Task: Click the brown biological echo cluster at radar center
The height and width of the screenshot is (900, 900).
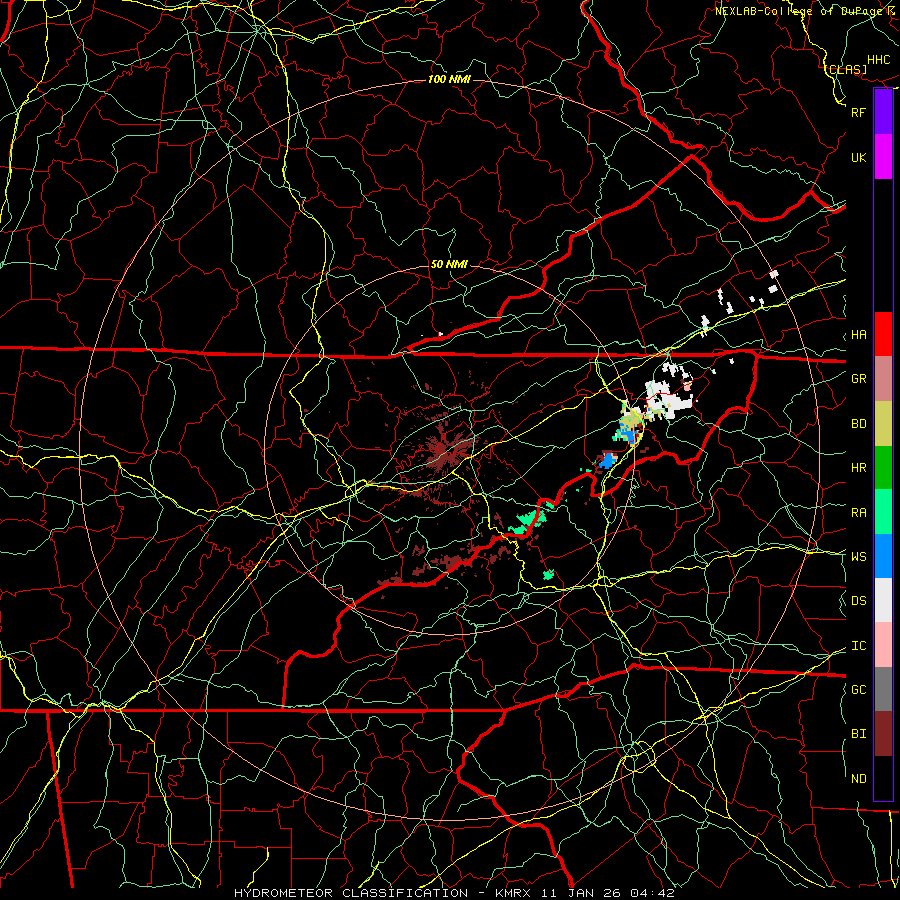Action: [445, 449]
